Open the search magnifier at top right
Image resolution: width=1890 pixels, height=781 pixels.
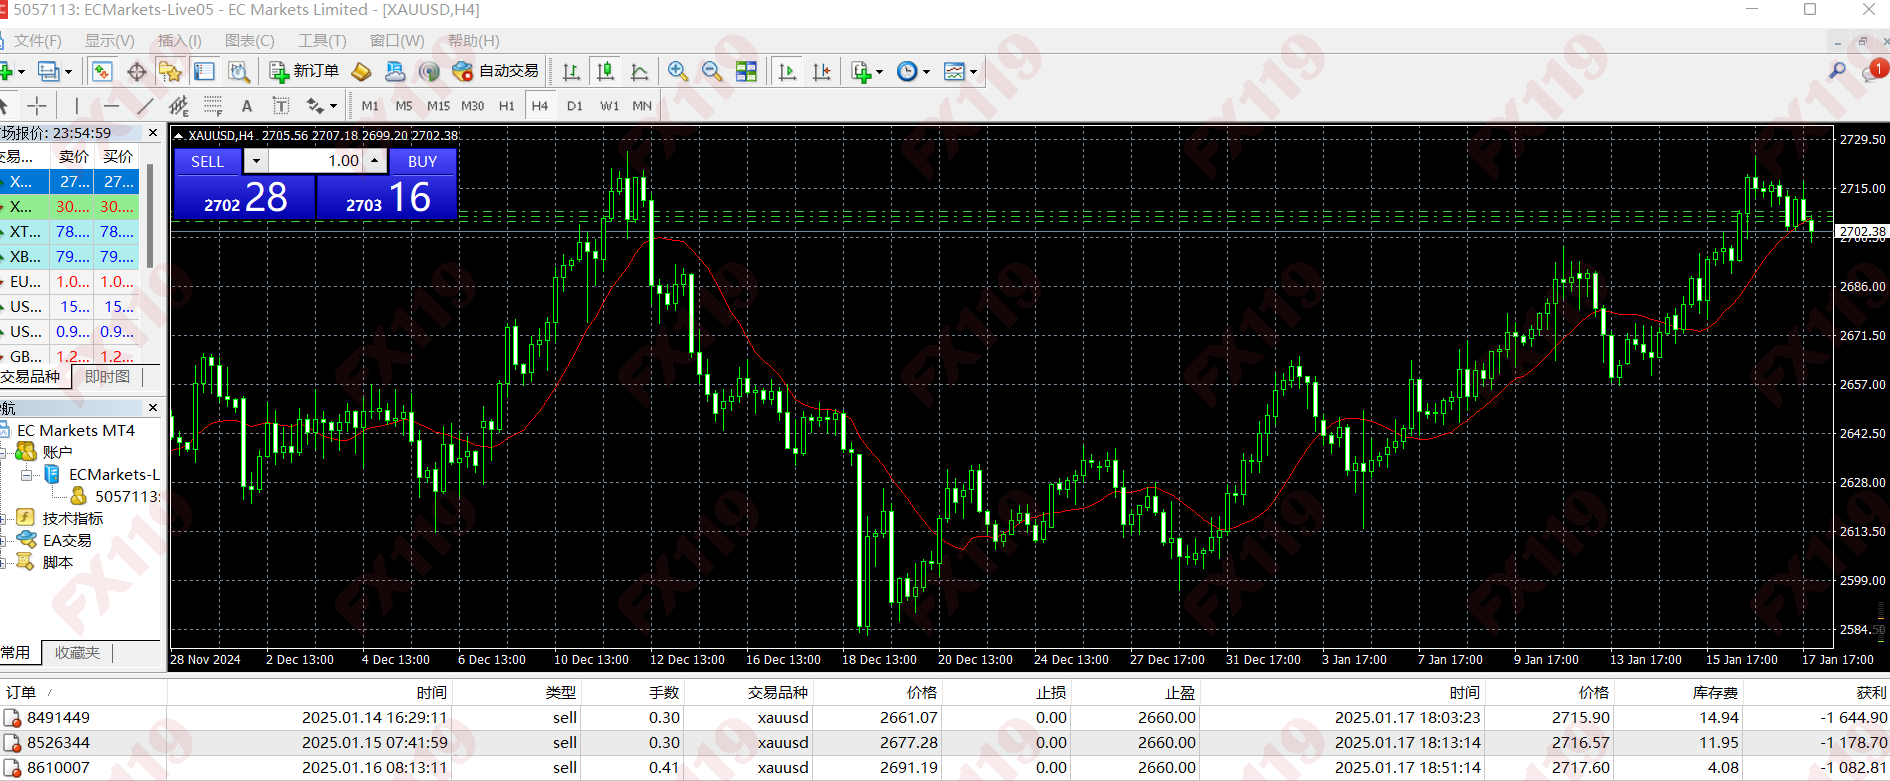click(1837, 71)
